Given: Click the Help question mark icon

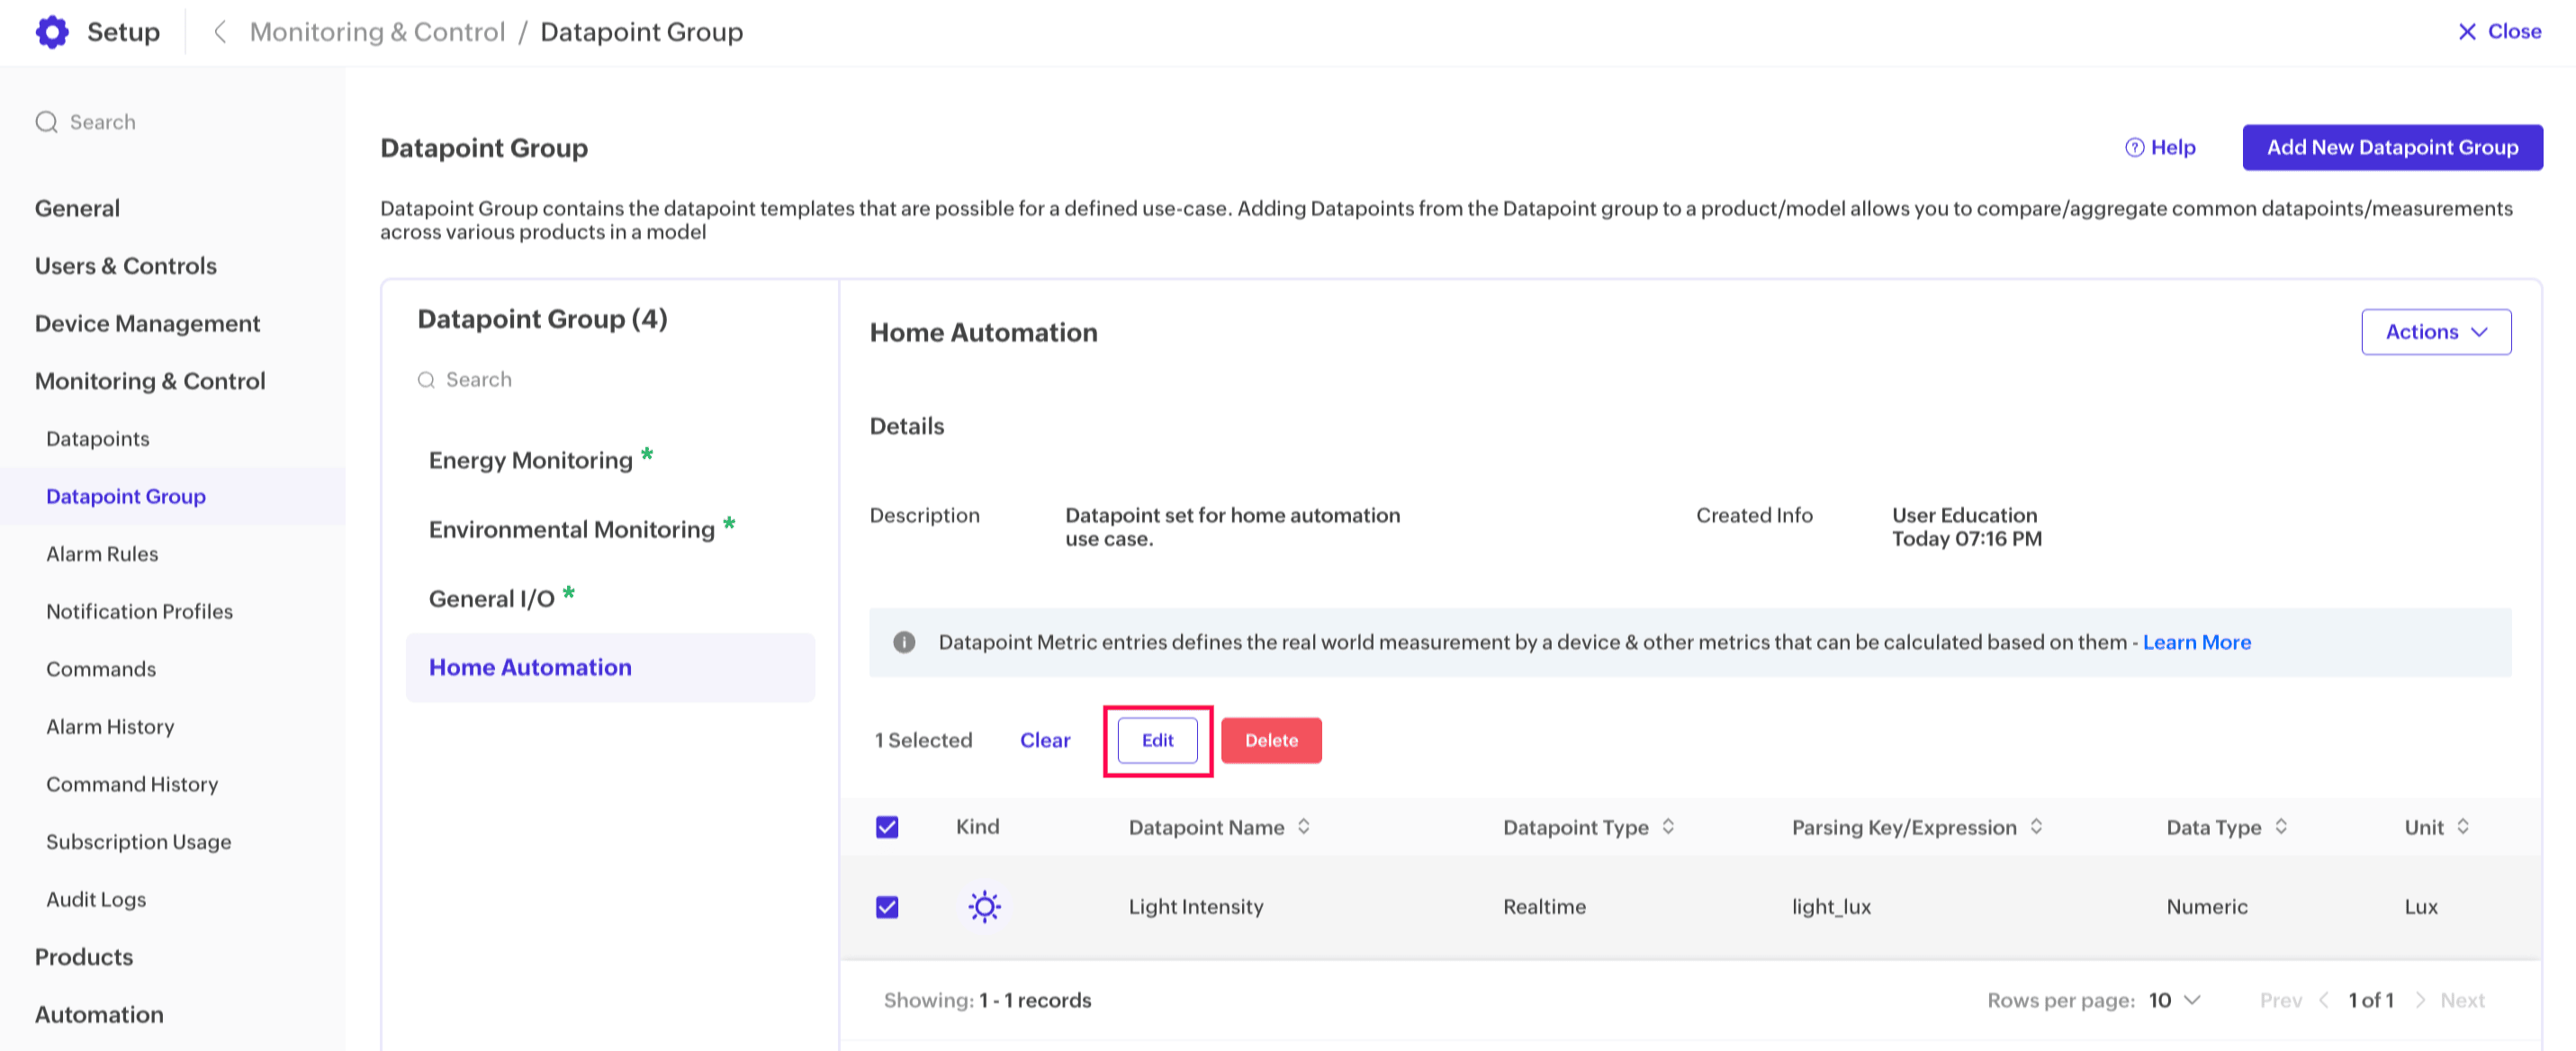Looking at the screenshot, I should (2134, 147).
